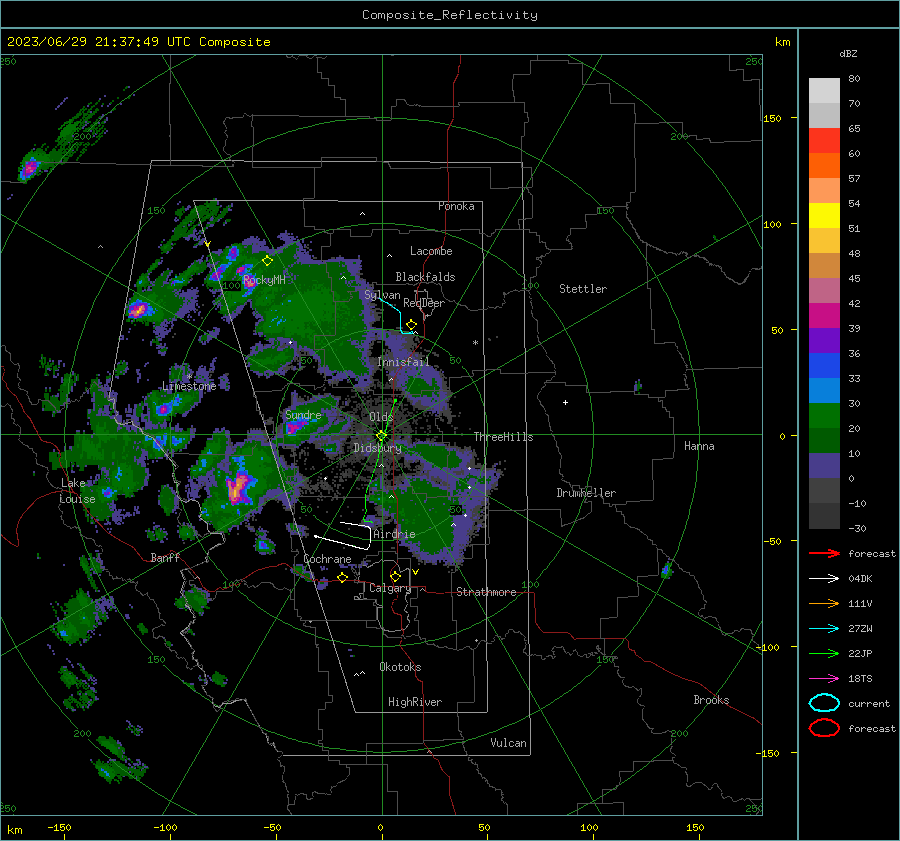Click the Ponoka city label
This screenshot has width=900, height=841.
coord(456,206)
